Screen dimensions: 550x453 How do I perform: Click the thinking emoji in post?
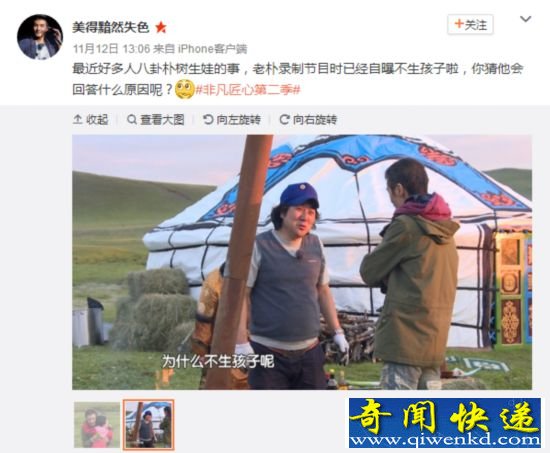(185, 89)
